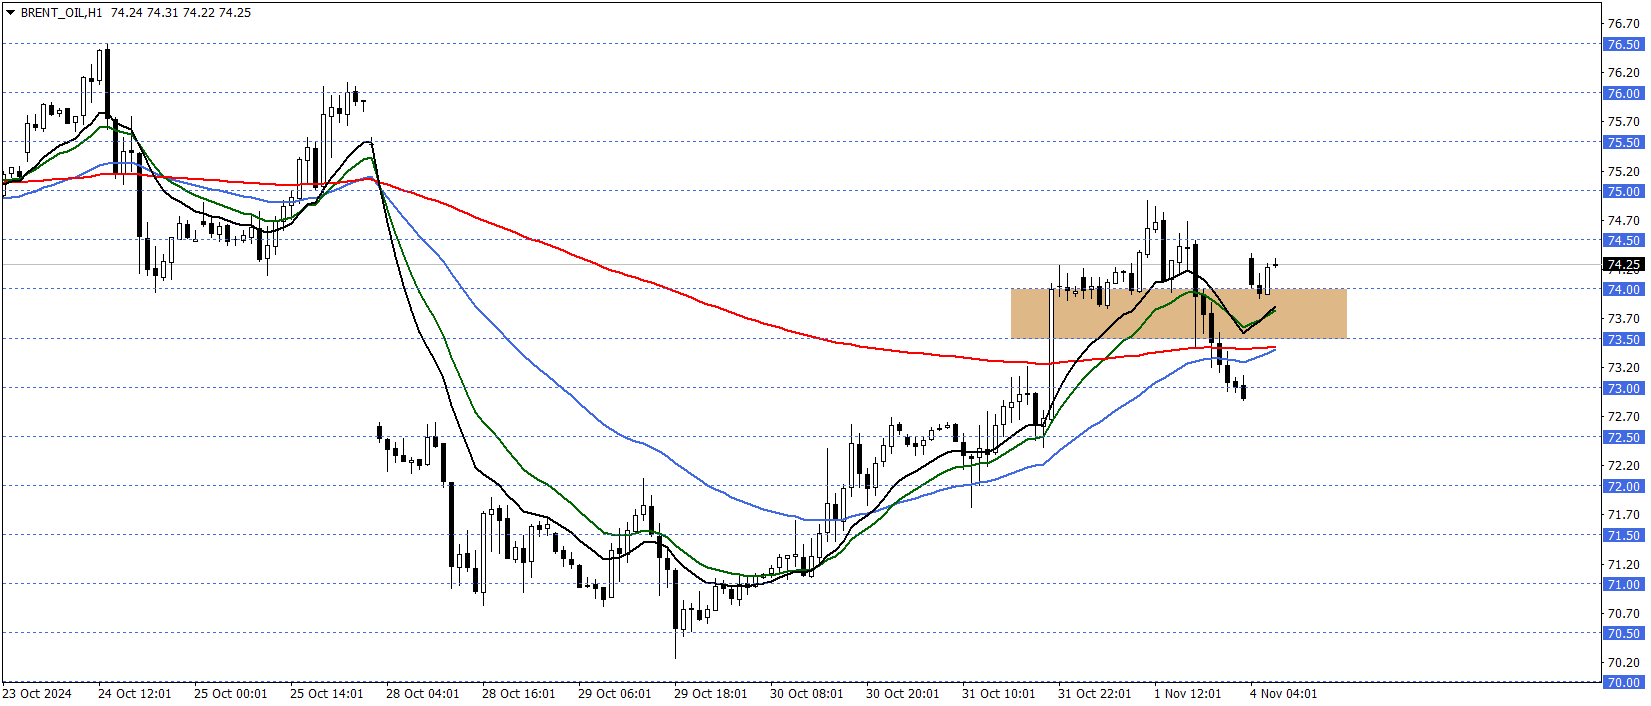
Task: Click the highlighted 73.00 level label
Action: (x=1623, y=388)
